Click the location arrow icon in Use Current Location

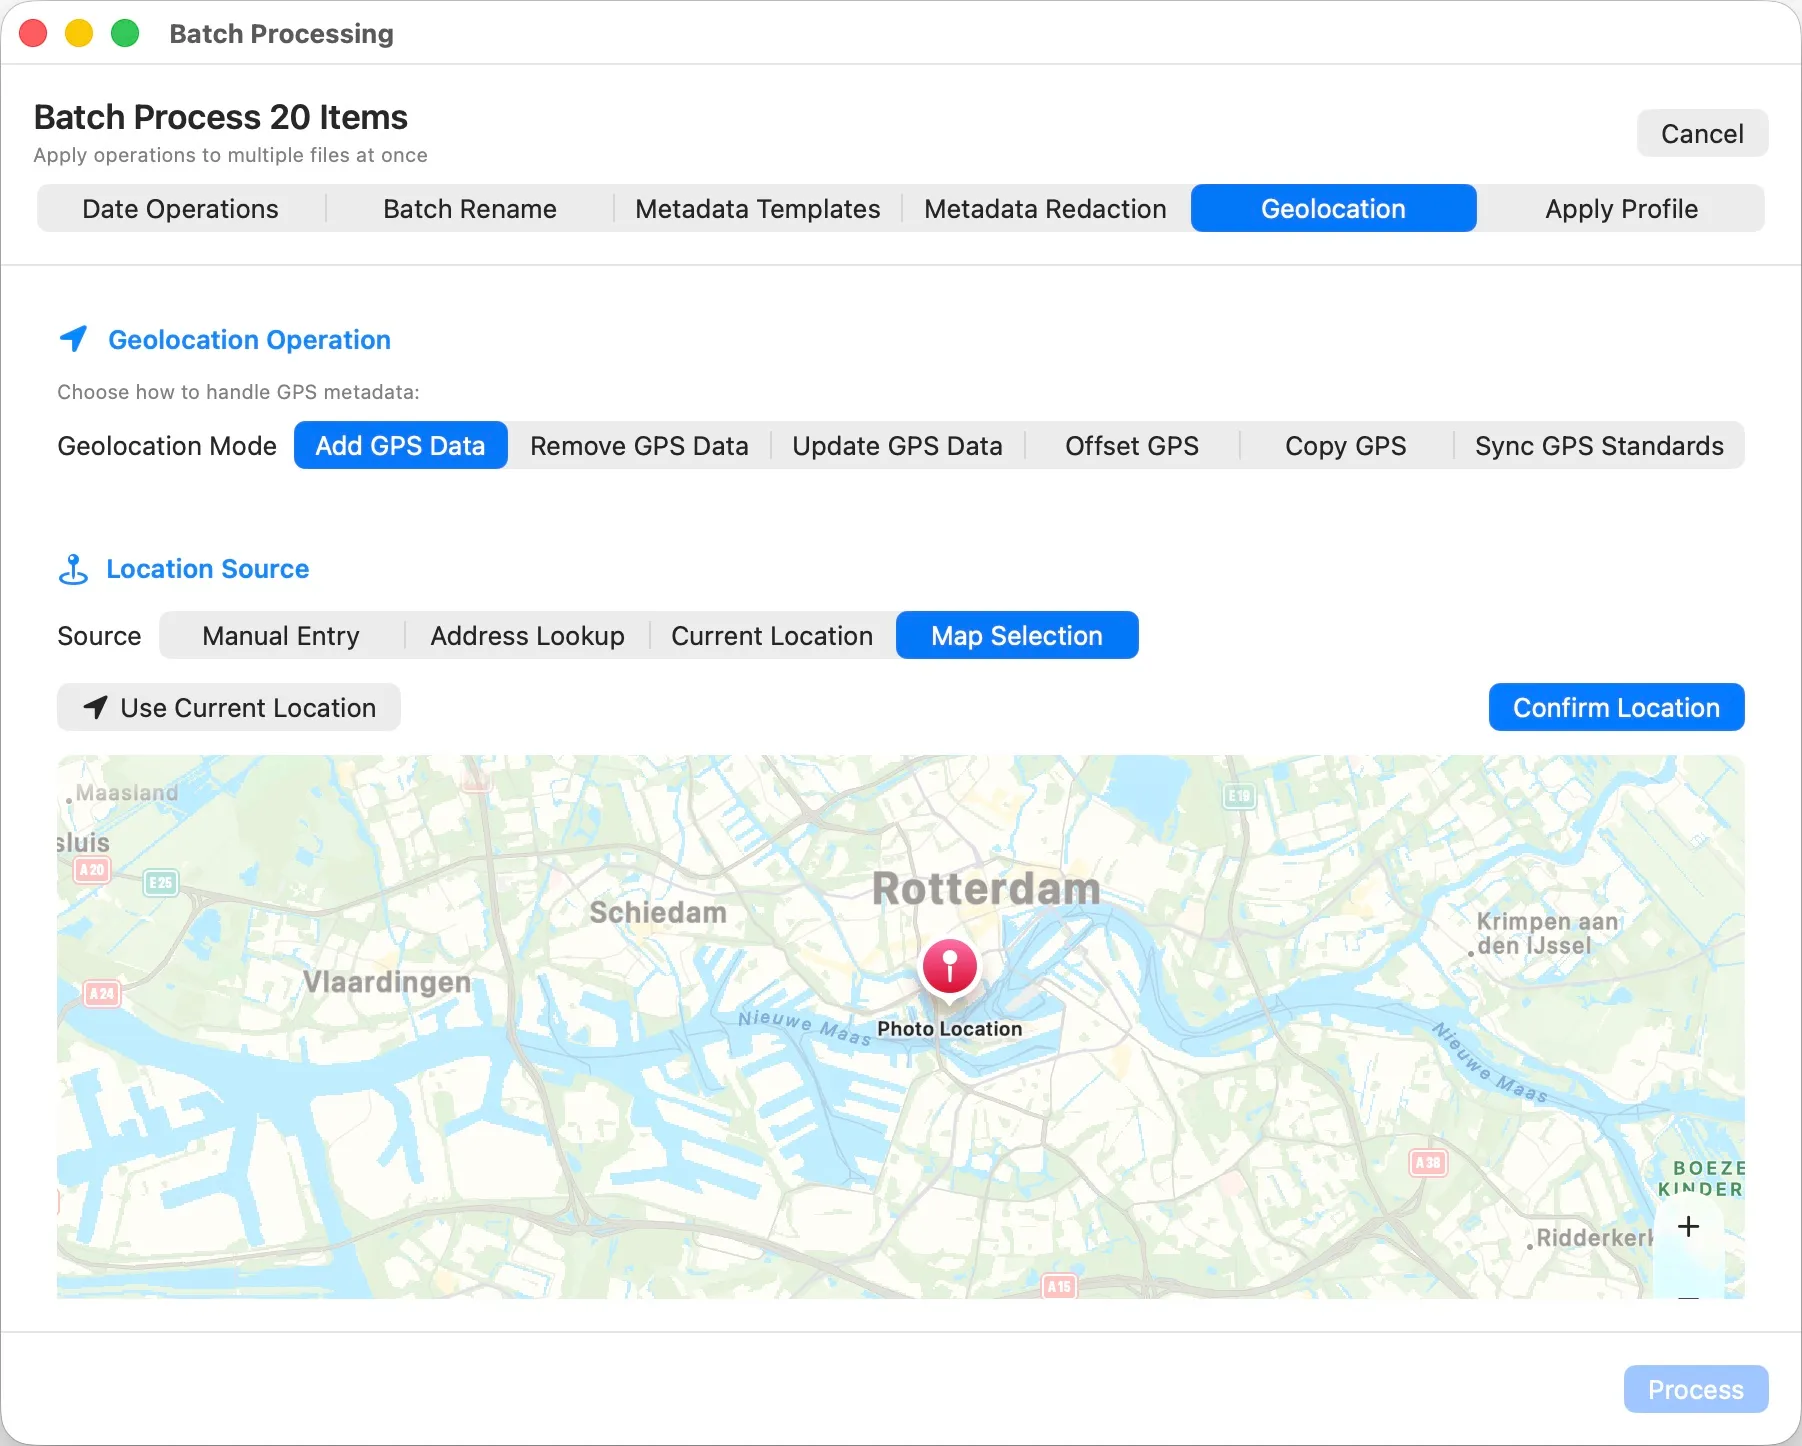[95, 707]
